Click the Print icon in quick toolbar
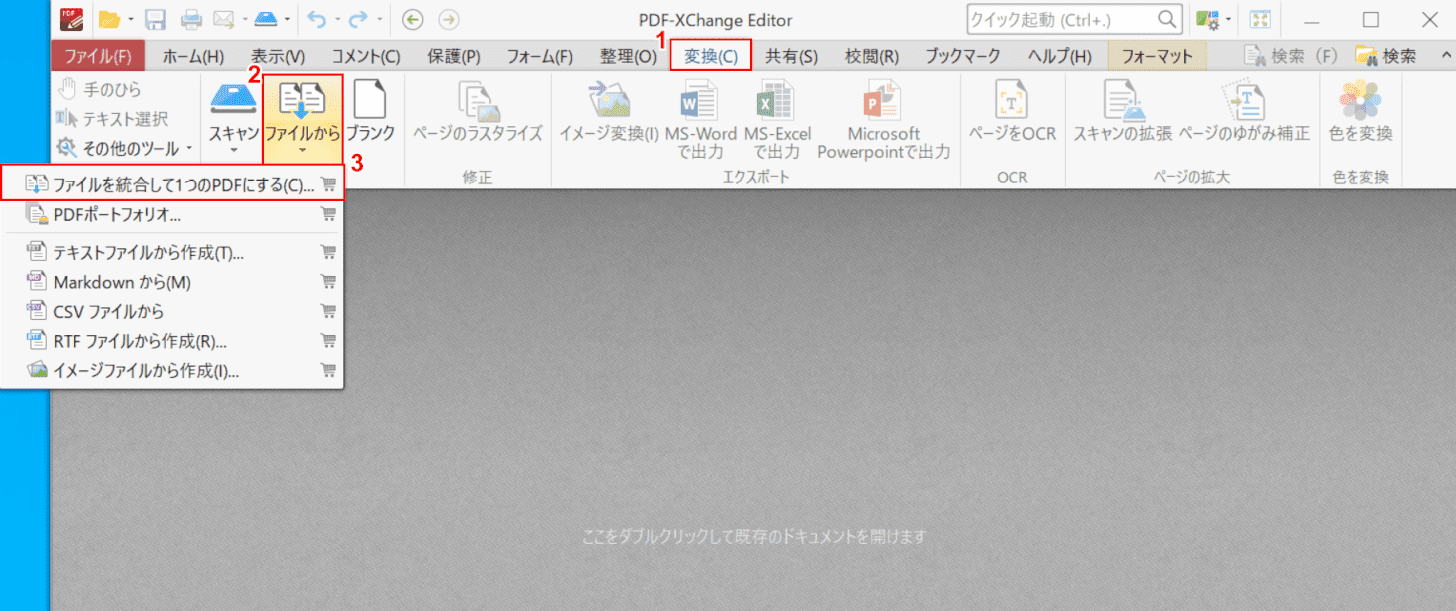 (192, 19)
